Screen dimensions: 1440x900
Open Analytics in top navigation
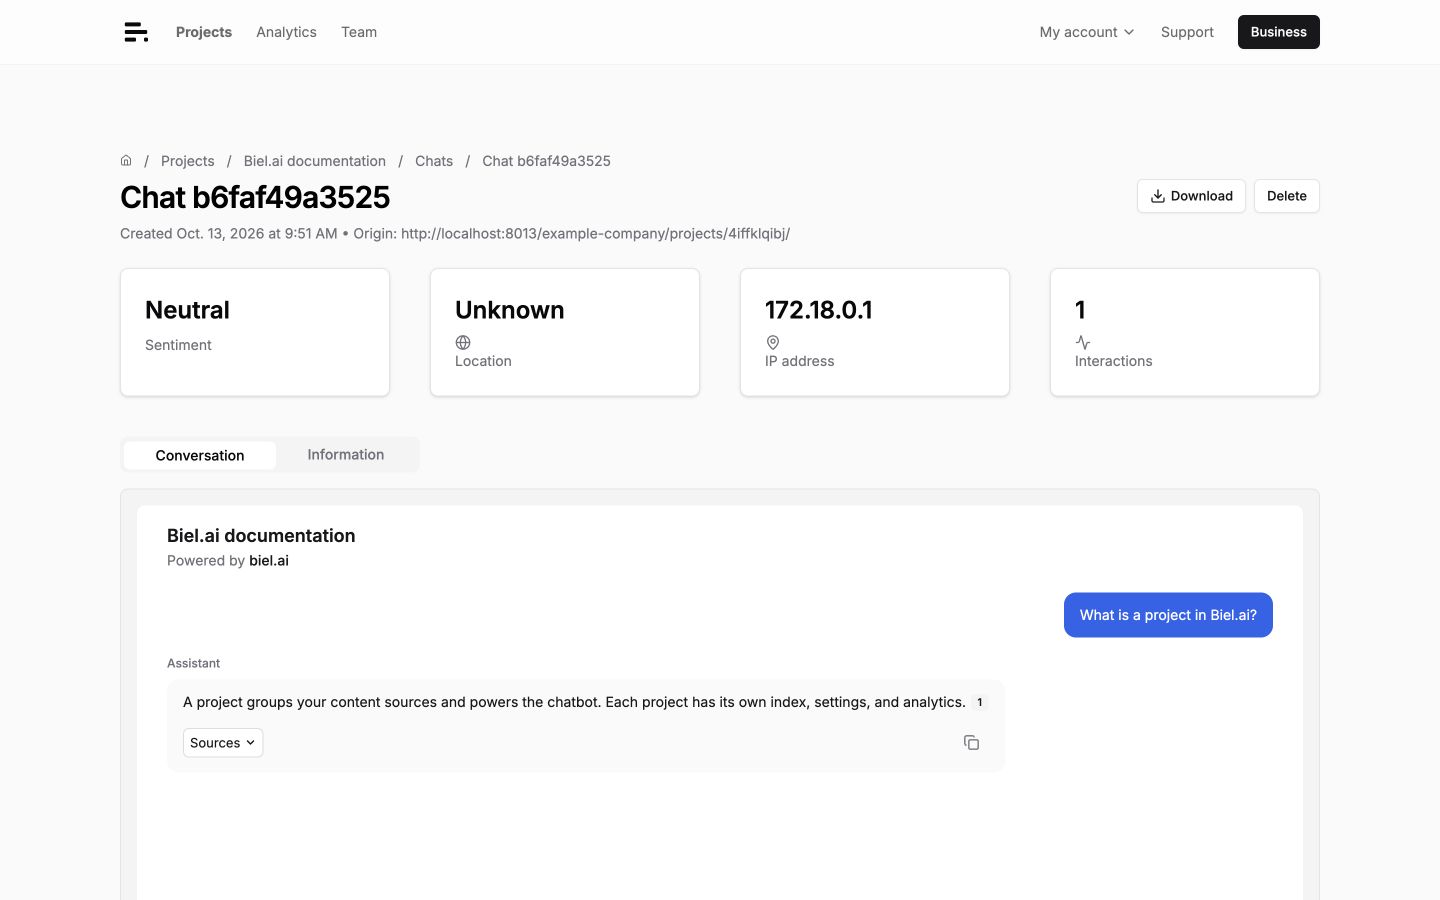pos(286,32)
